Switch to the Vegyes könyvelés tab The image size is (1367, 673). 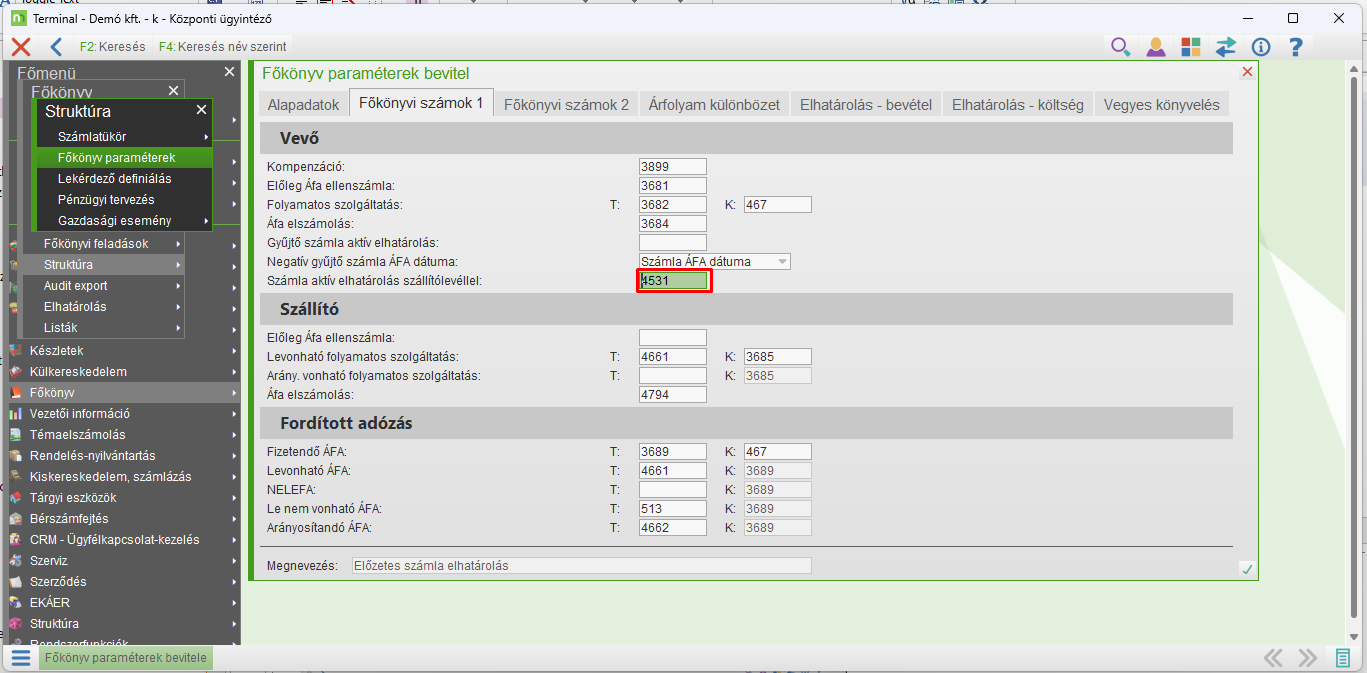pyautogui.click(x=1161, y=104)
